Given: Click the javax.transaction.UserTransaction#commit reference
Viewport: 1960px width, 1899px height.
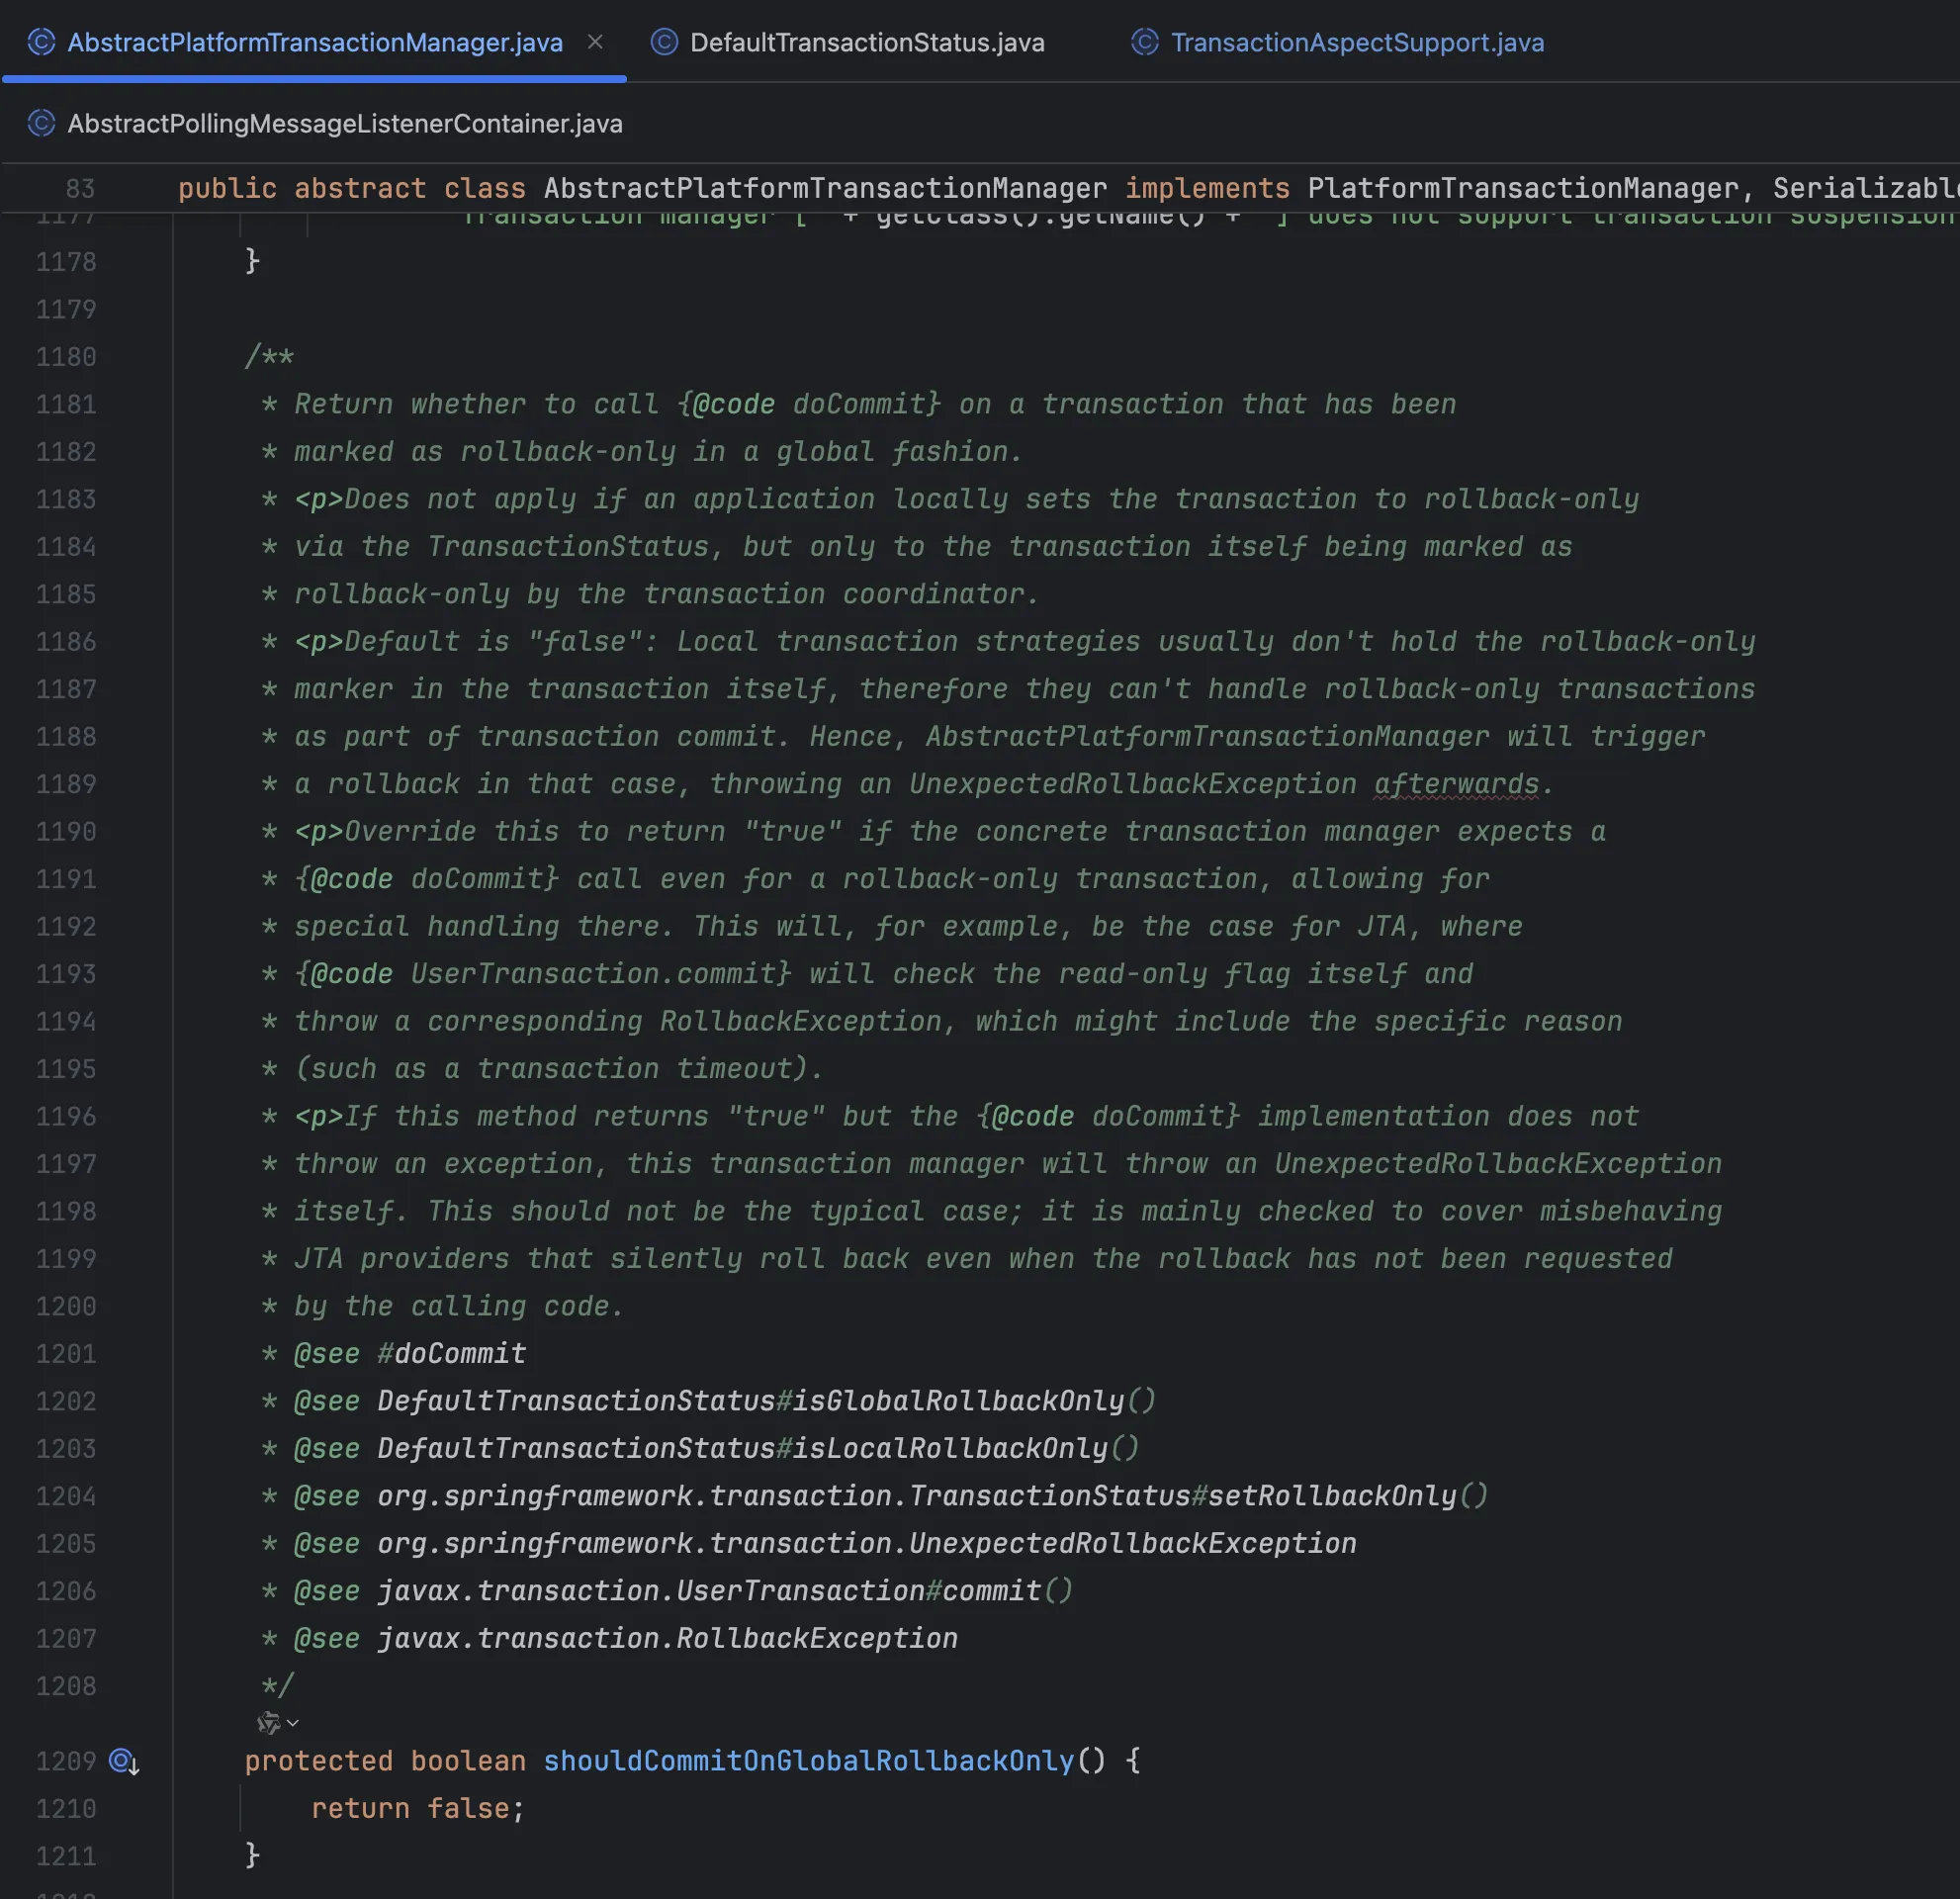Looking at the screenshot, I should click(x=990, y=1591).
